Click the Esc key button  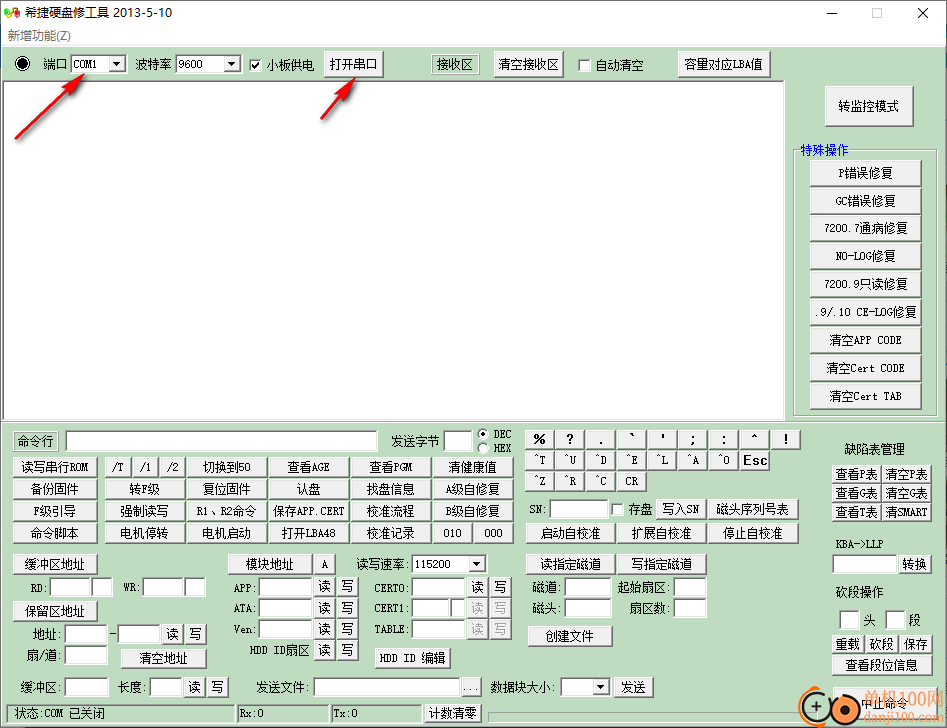click(x=755, y=460)
